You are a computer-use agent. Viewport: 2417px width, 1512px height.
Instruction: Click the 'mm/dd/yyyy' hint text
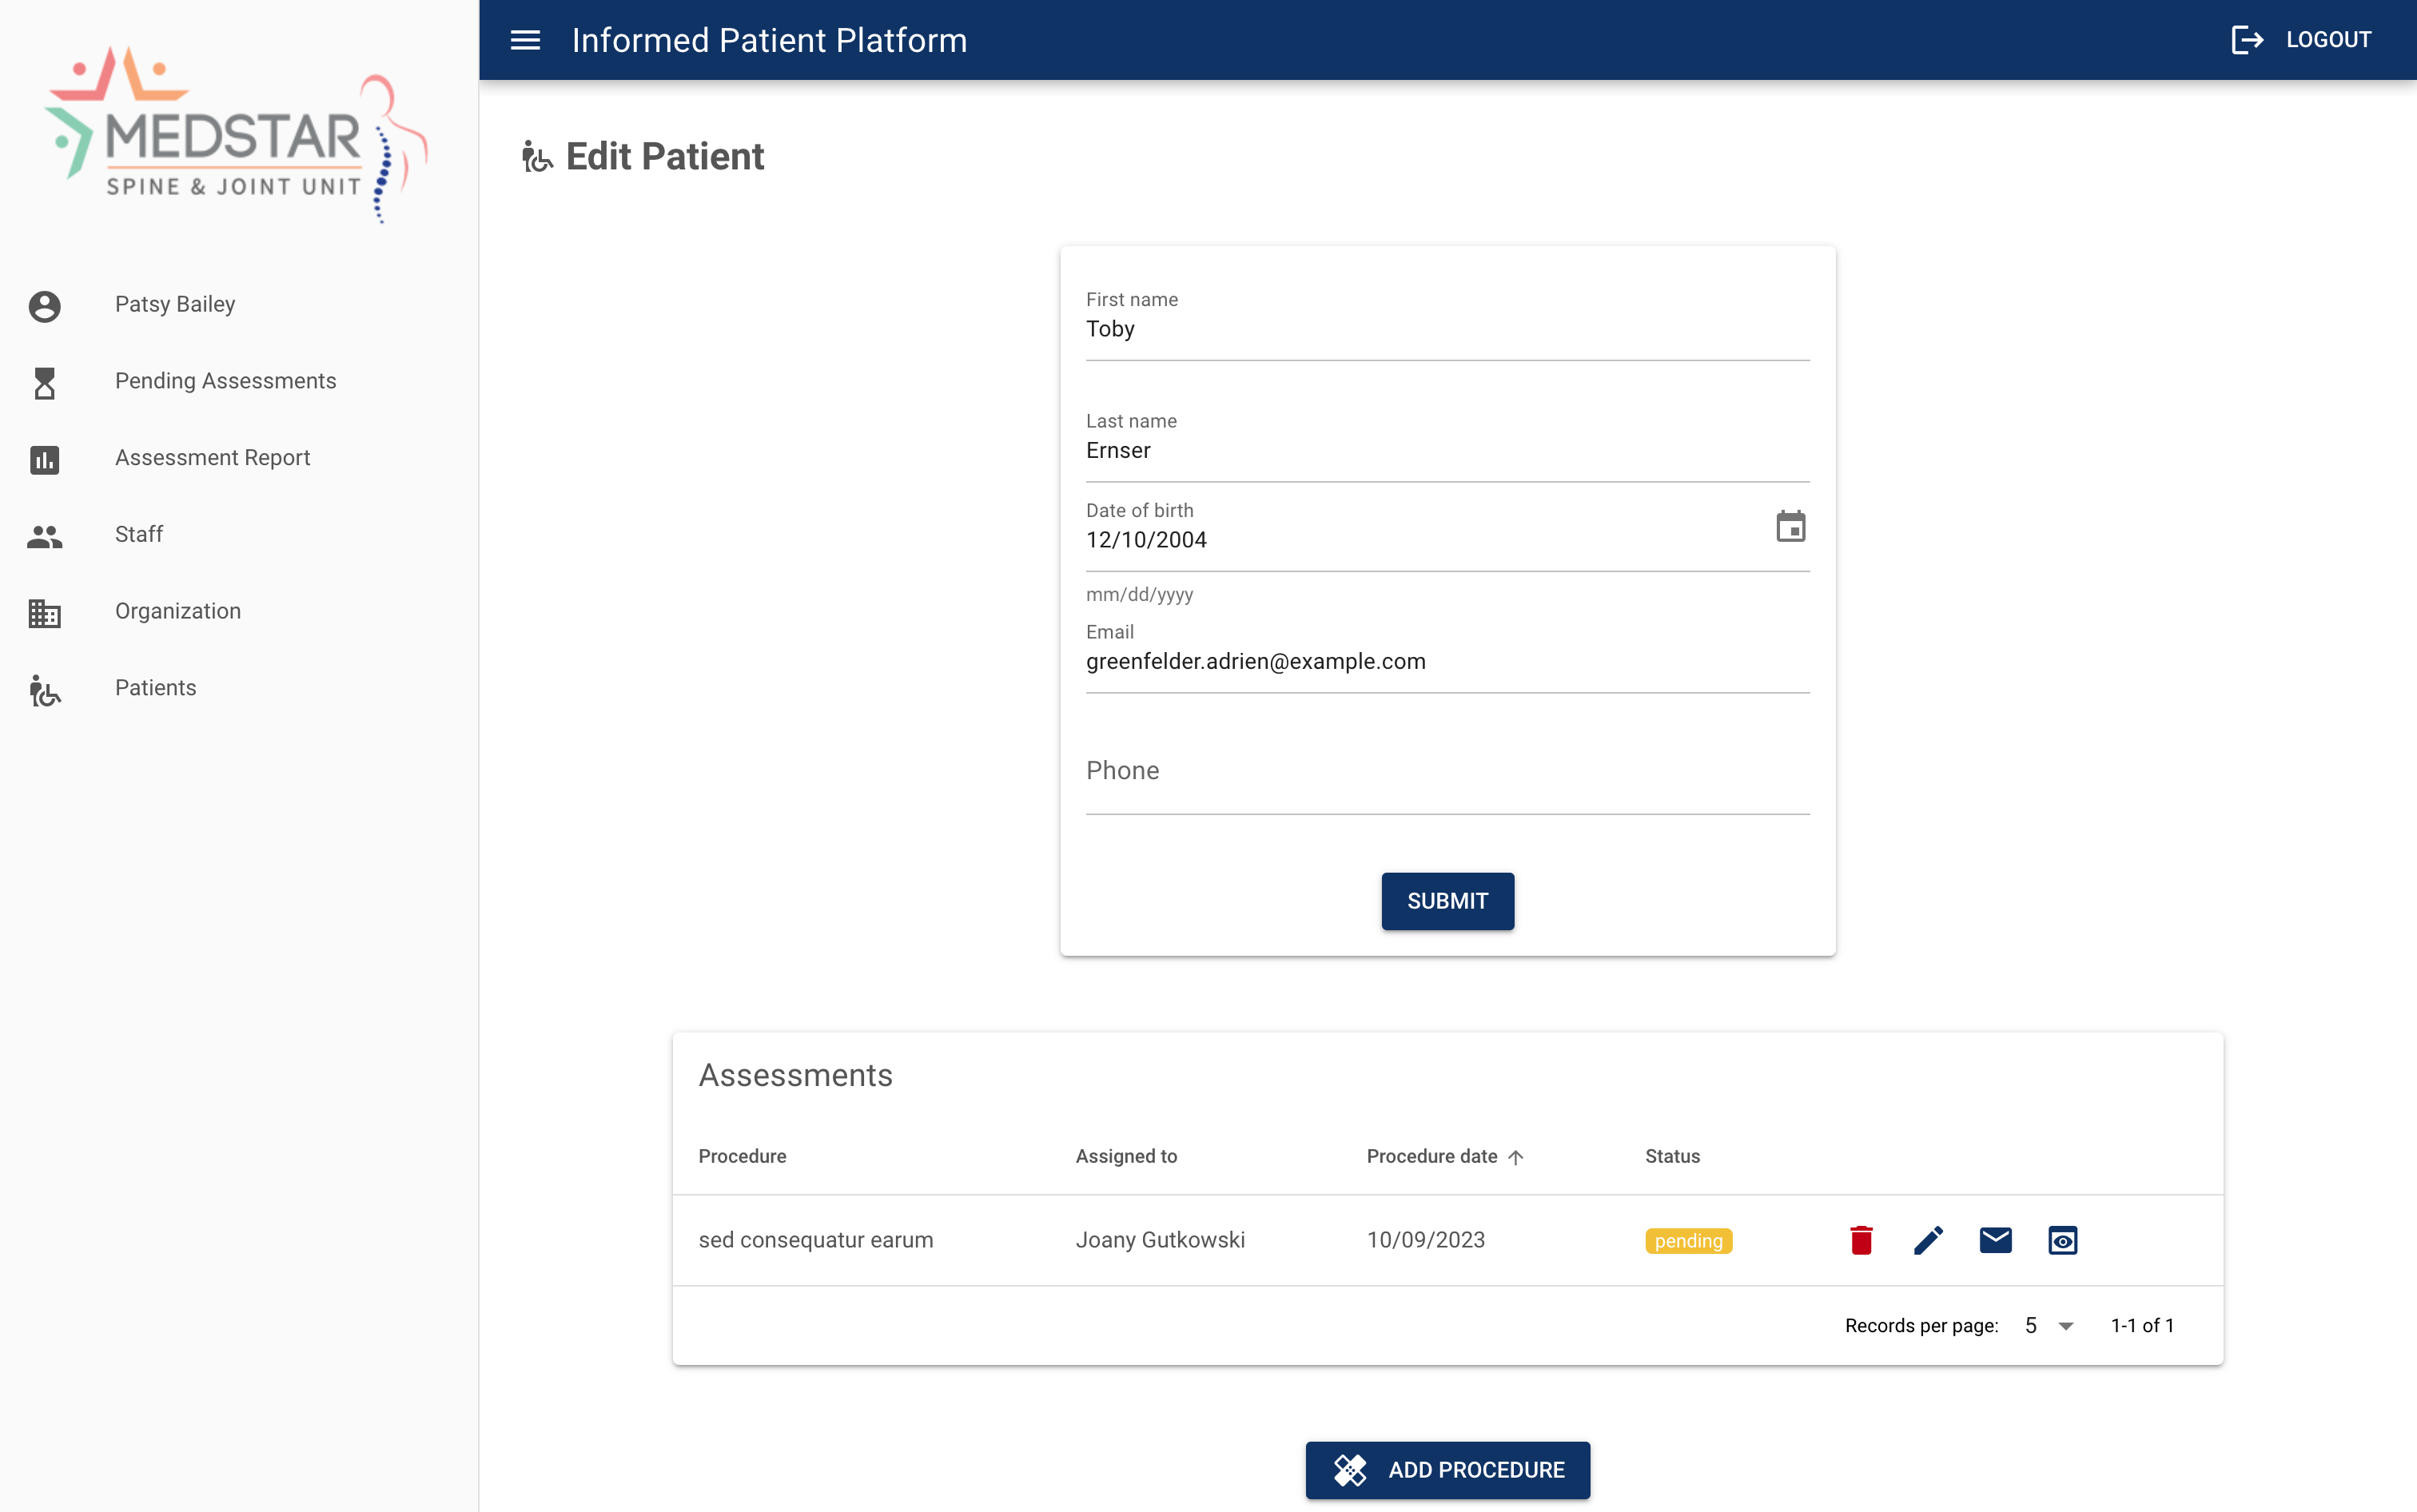[1139, 594]
